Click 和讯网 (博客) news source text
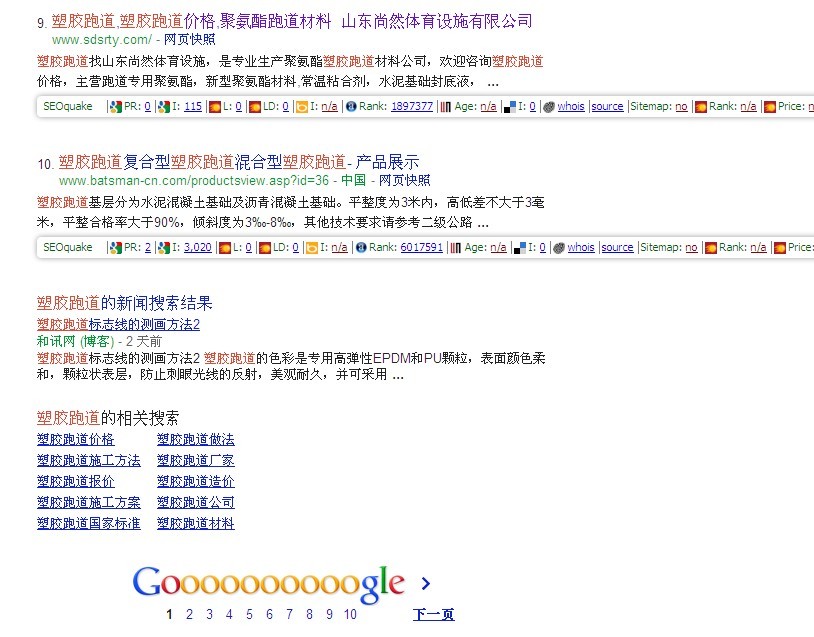The width and height of the screenshot is (814, 637). (x=75, y=342)
